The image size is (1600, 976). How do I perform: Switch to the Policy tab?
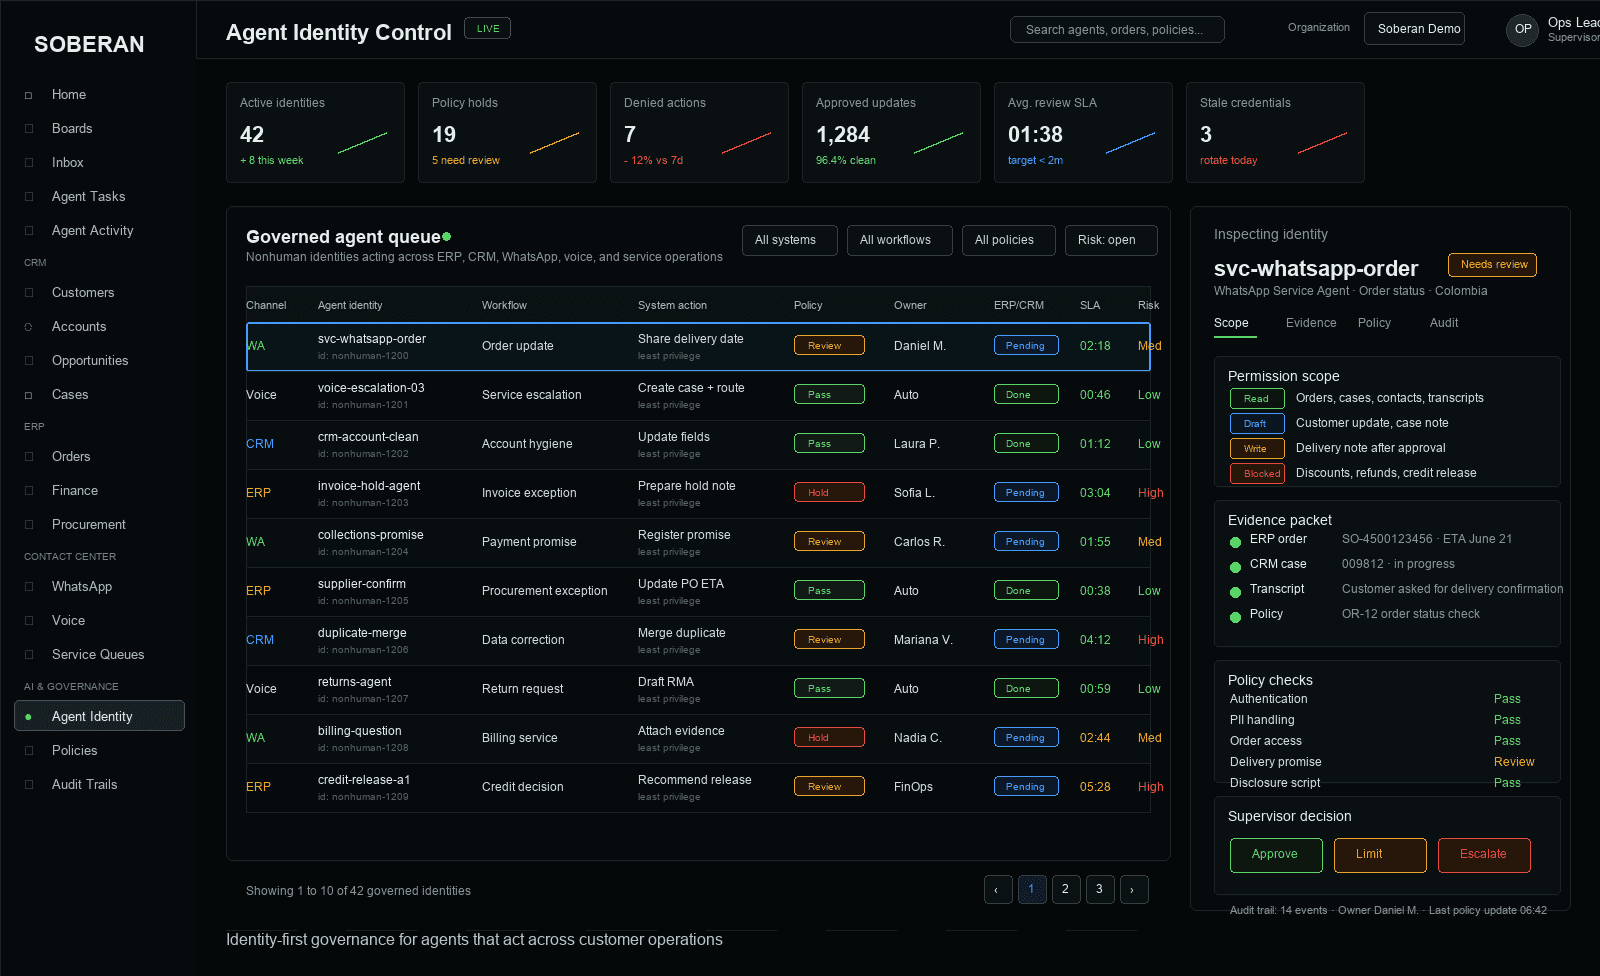coord(1374,323)
